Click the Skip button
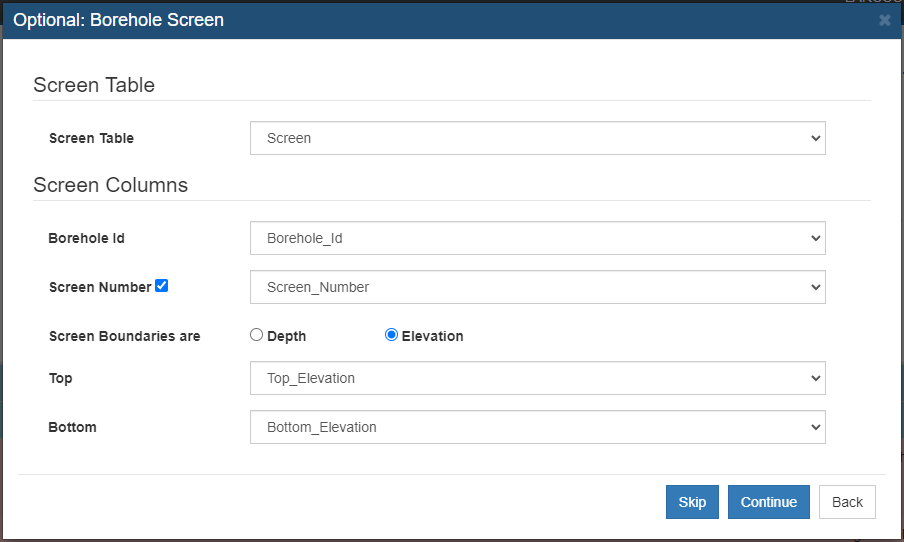This screenshot has height=542, width=904. point(692,502)
